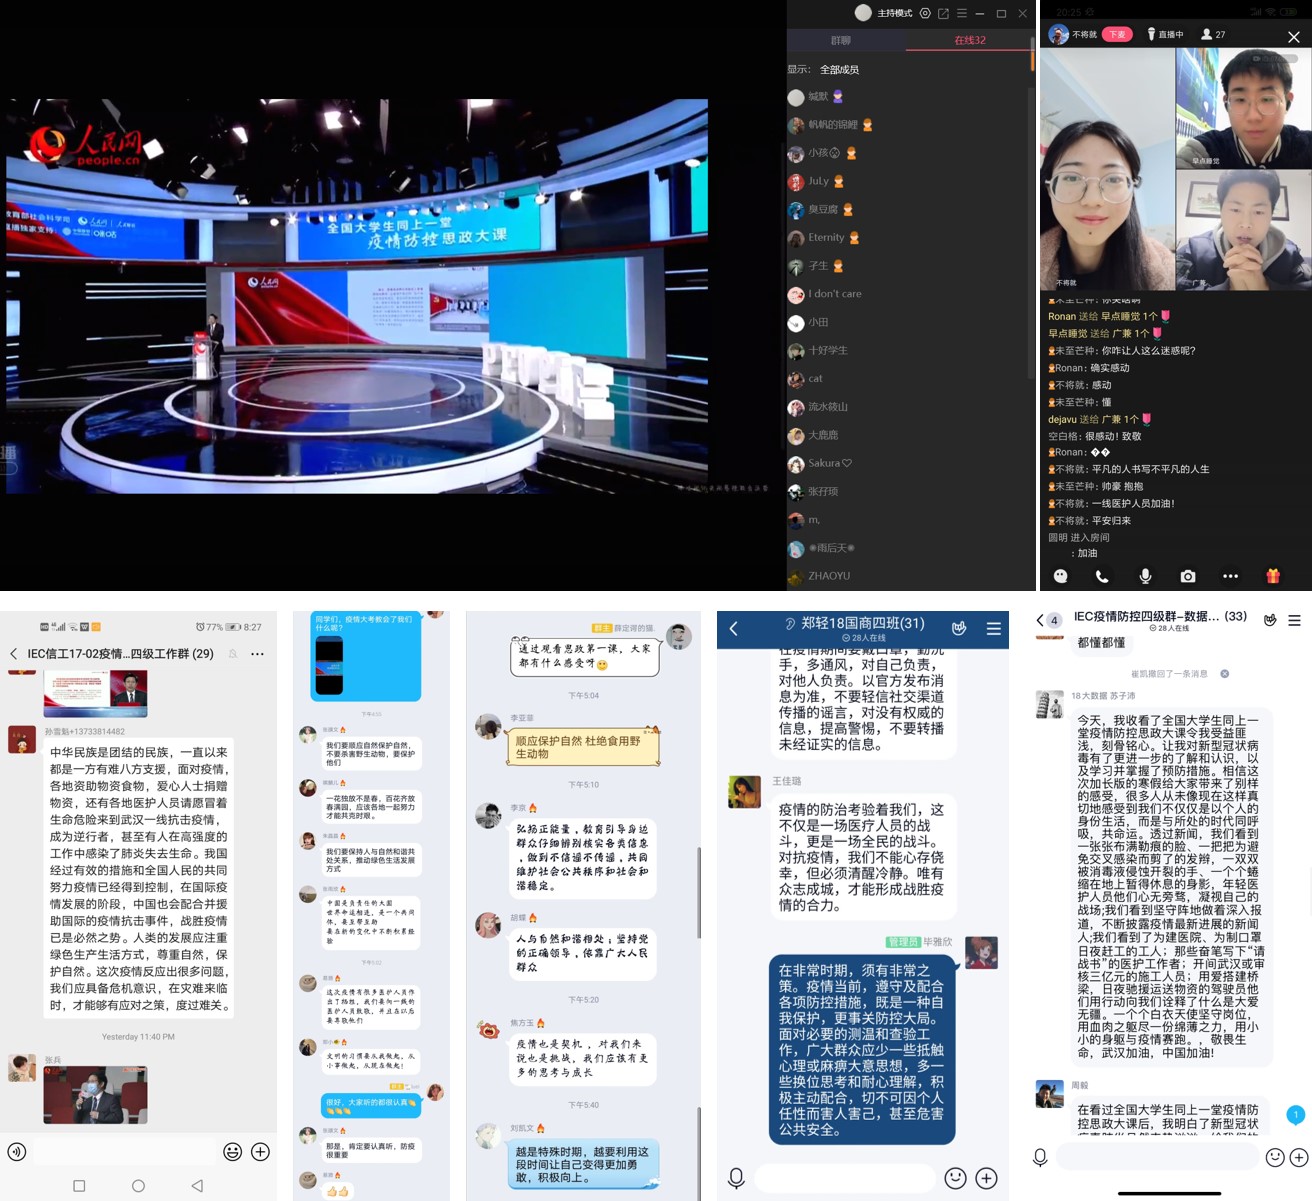Tap the voice input icon in WeChat group

(17, 1152)
